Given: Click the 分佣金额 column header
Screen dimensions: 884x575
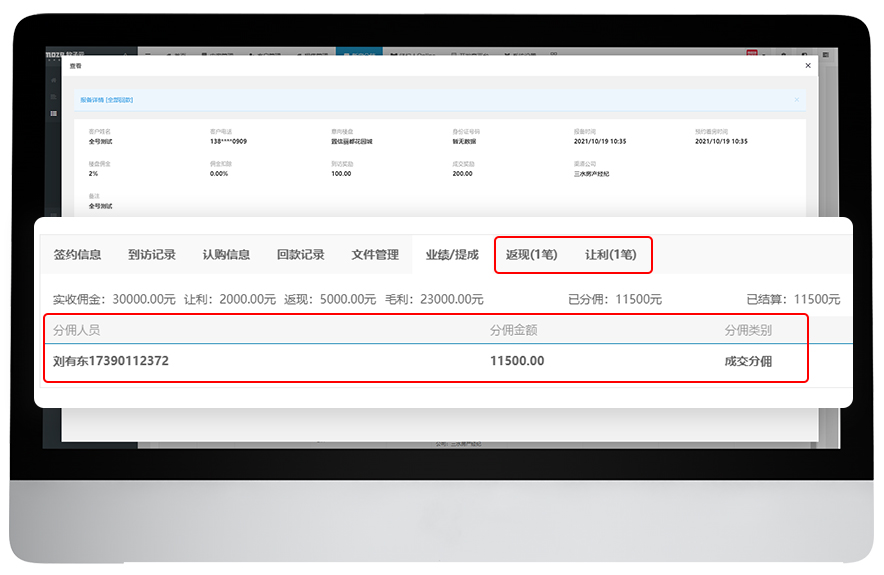Looking at the screenshot, I should [x=514, y=330].
